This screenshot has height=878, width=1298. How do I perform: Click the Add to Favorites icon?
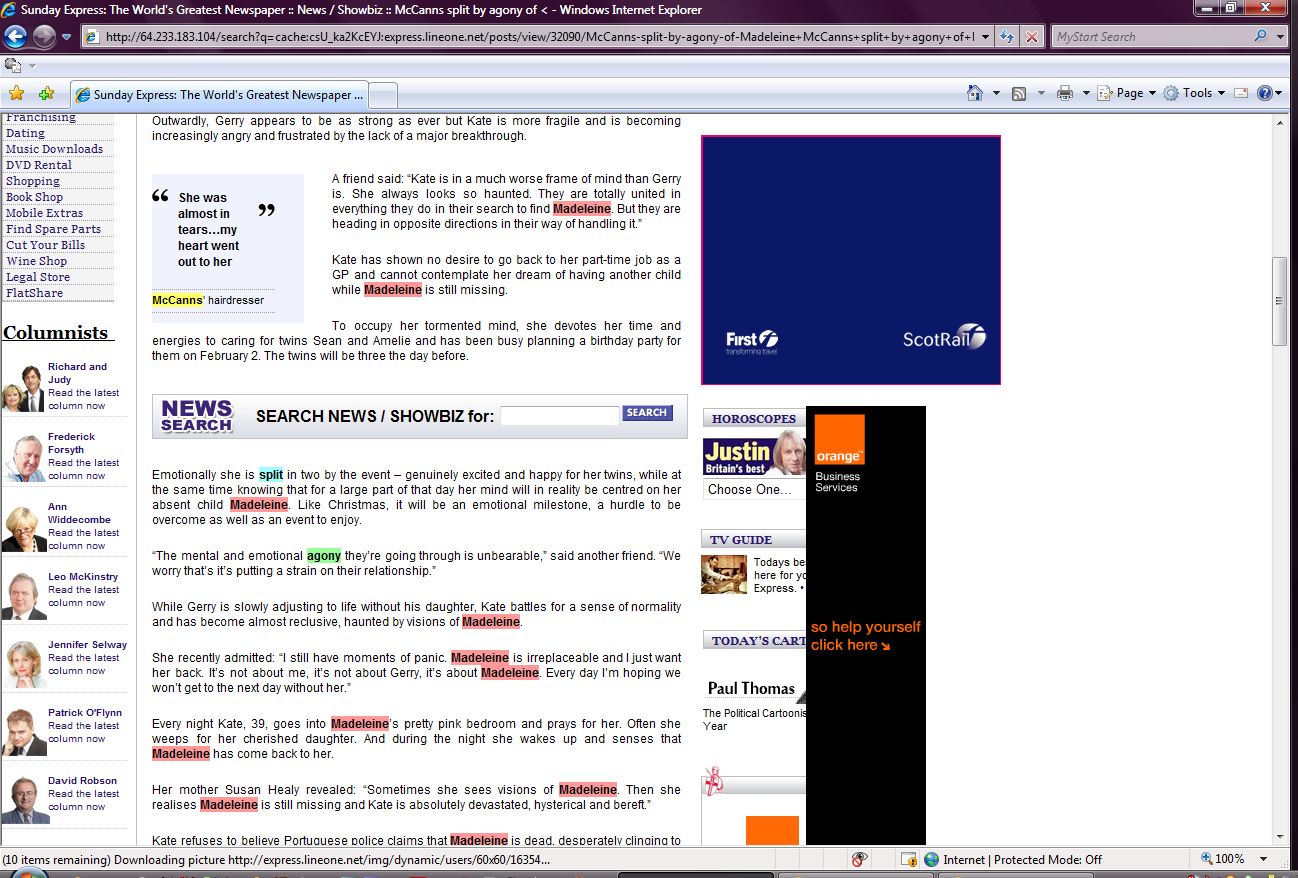46,94
